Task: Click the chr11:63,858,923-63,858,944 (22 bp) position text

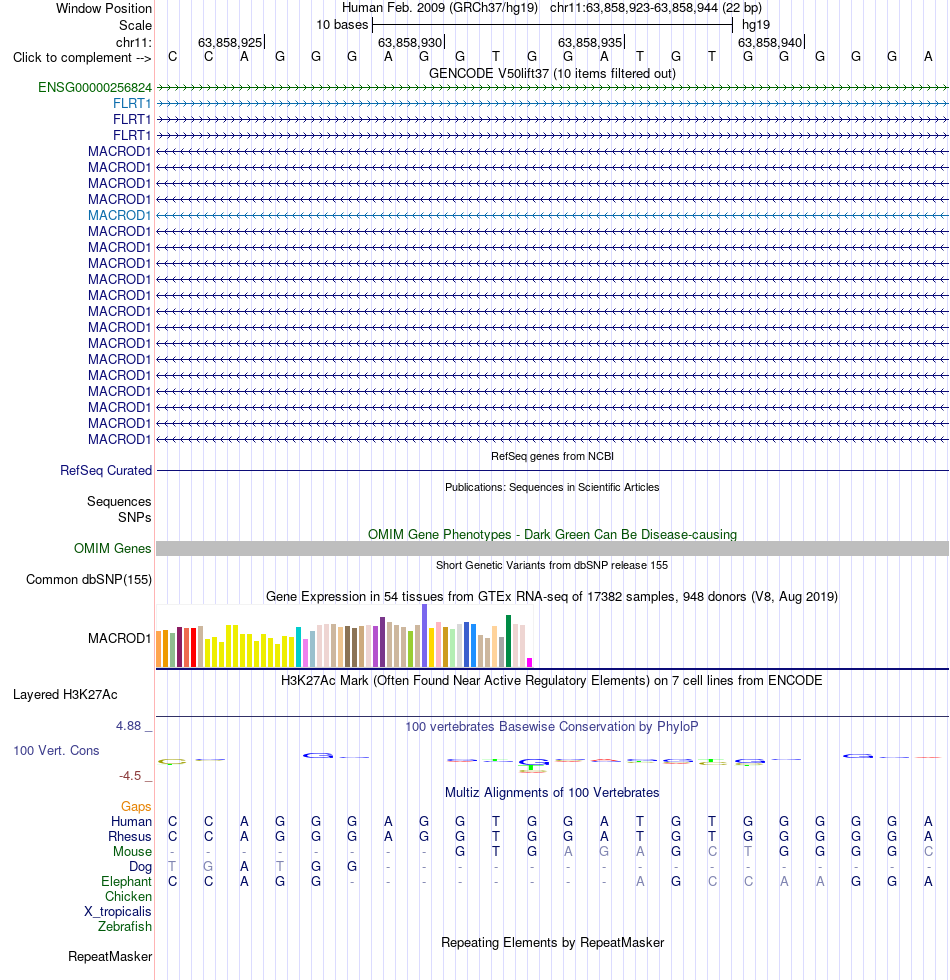Action: [x=656, y=8]
